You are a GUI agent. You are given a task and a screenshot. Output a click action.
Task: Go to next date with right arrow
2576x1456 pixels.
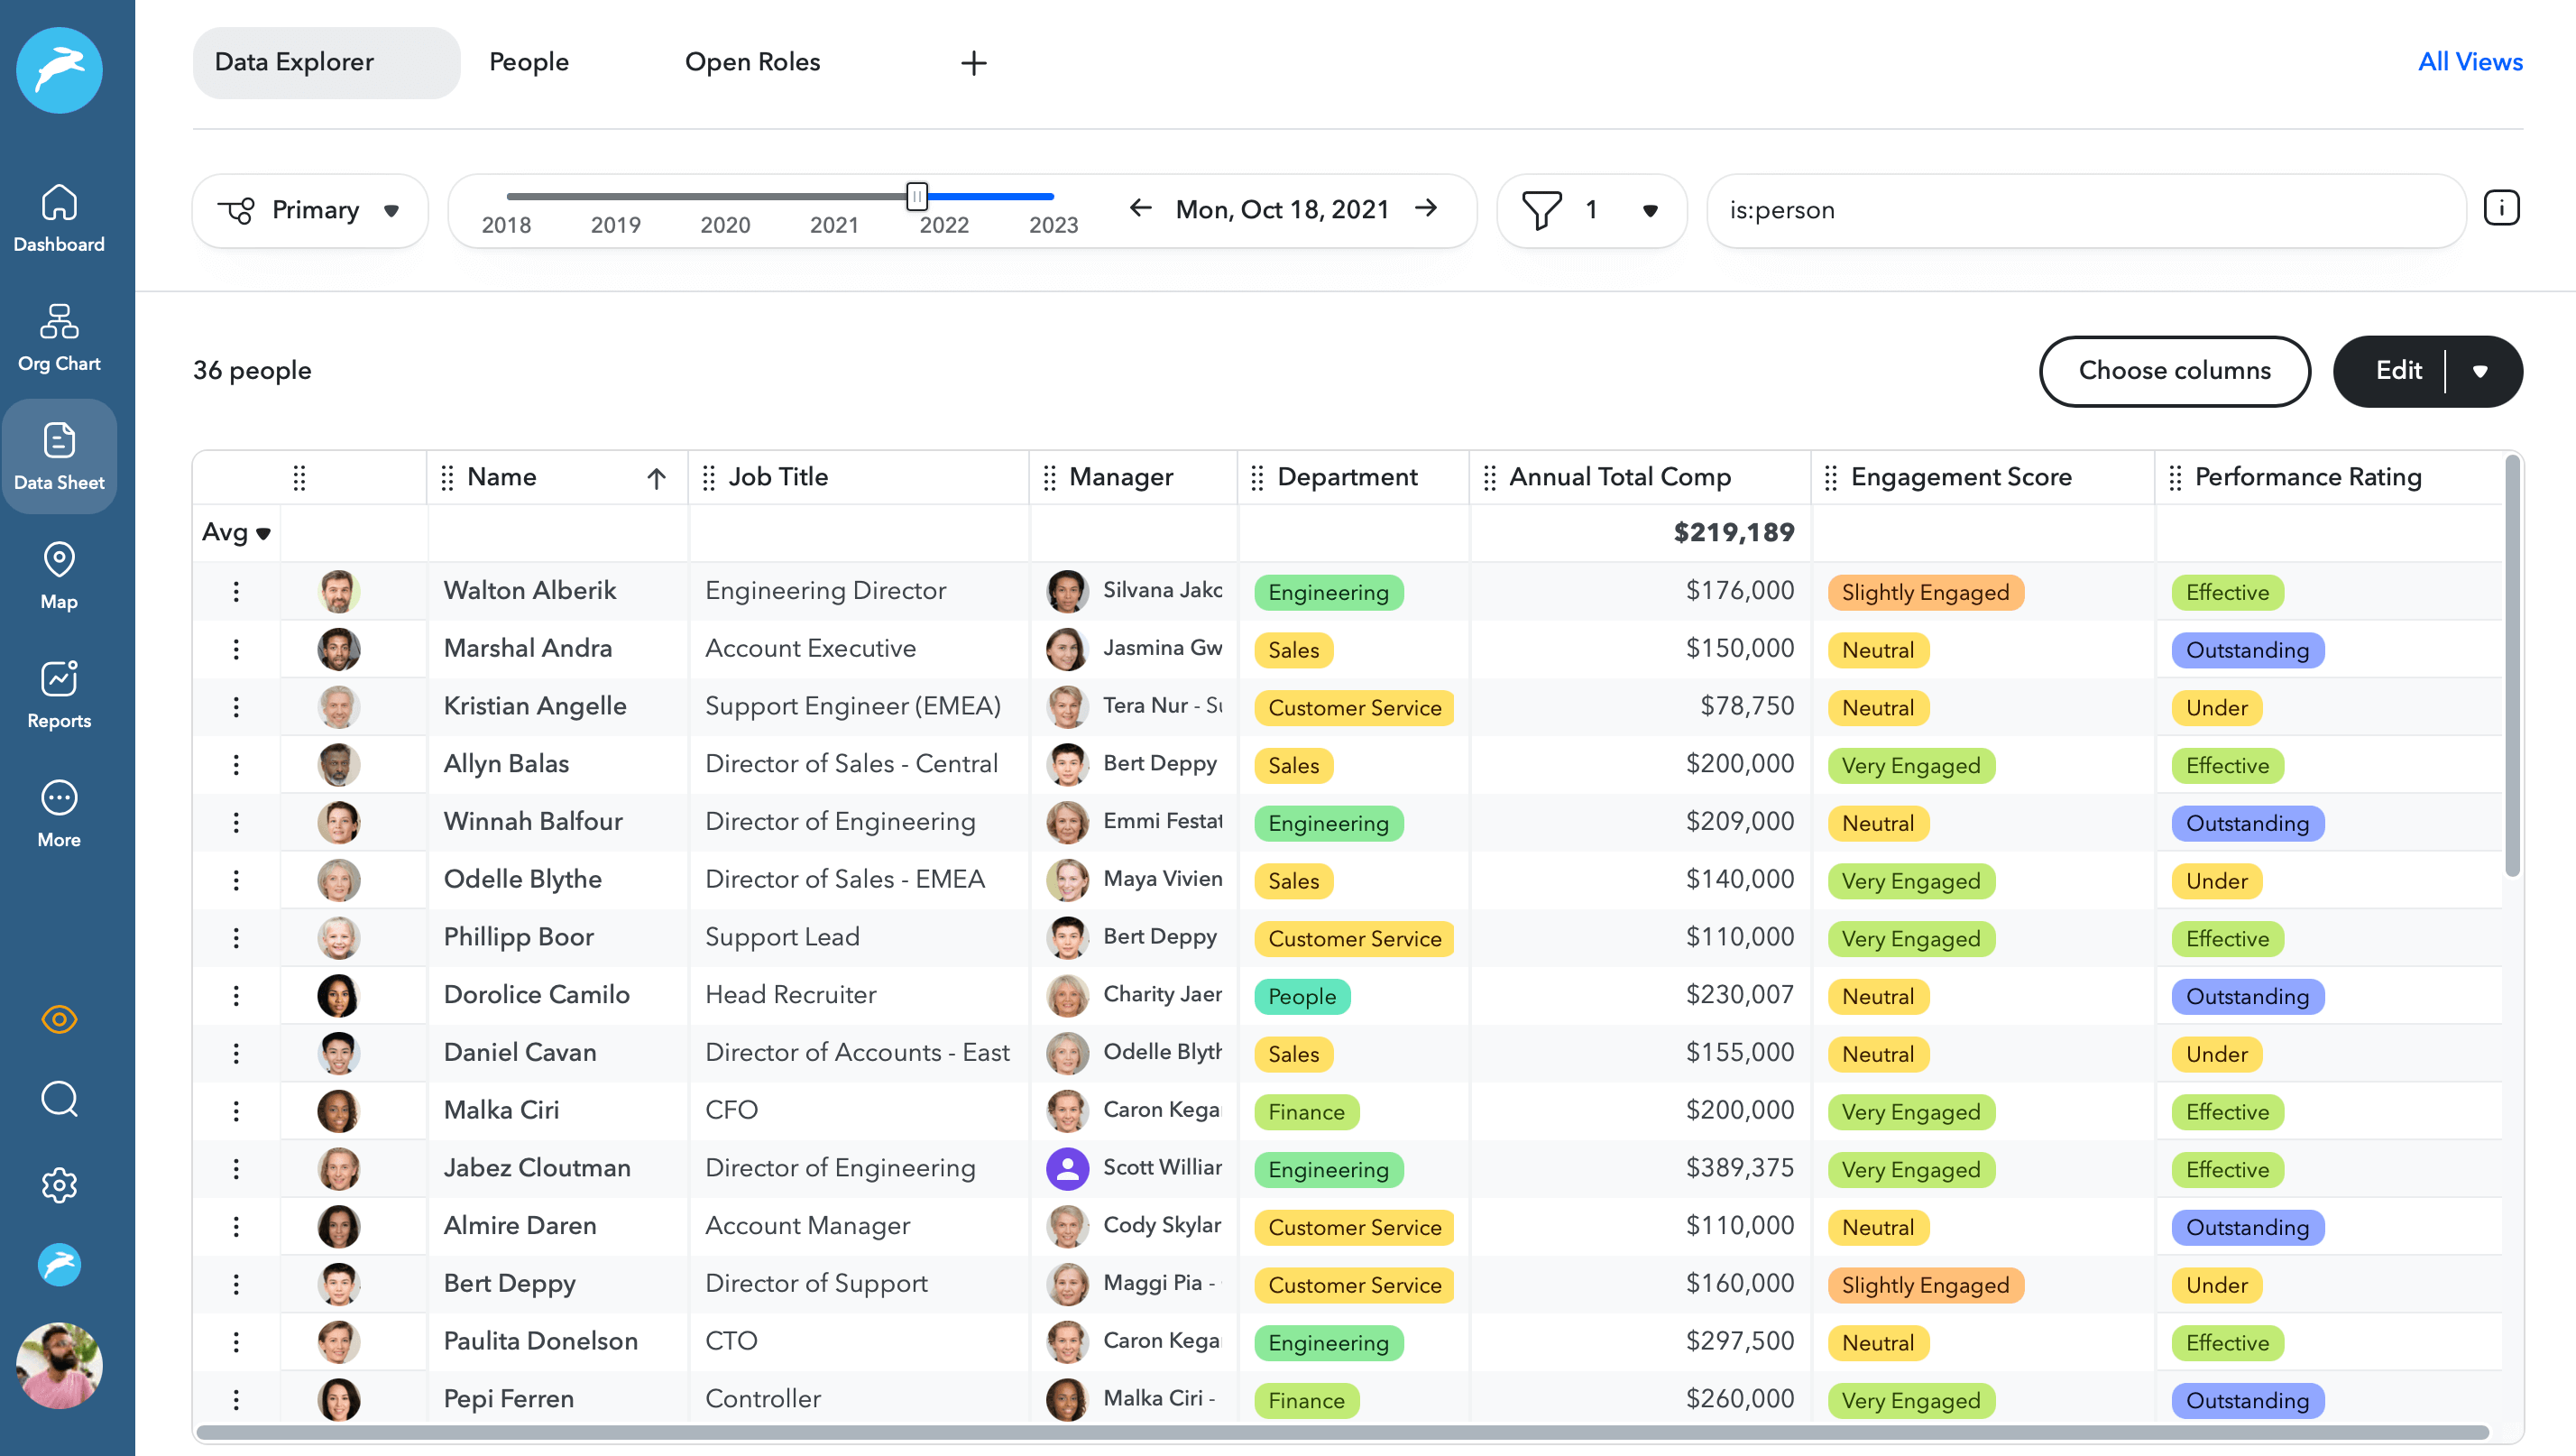point(1426,208)
